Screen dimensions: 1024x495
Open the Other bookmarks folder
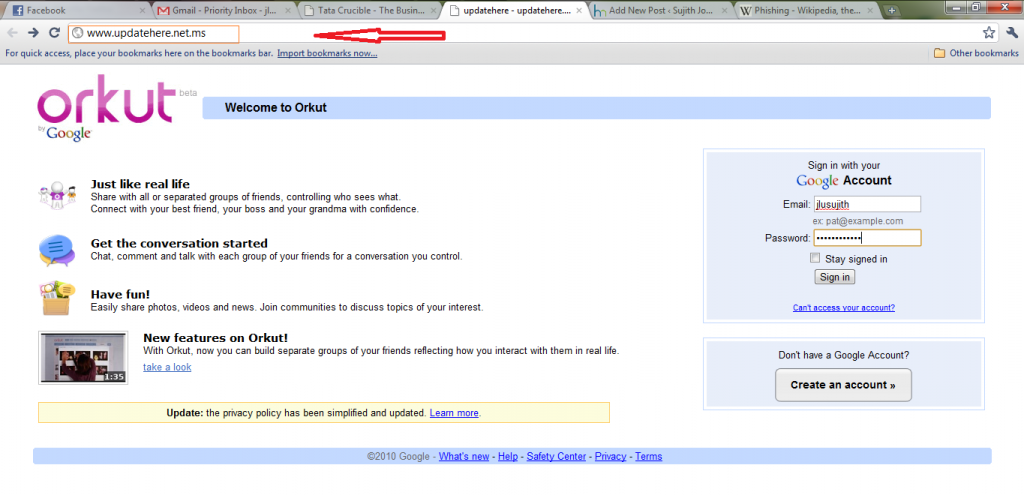(x=976, y=54)
